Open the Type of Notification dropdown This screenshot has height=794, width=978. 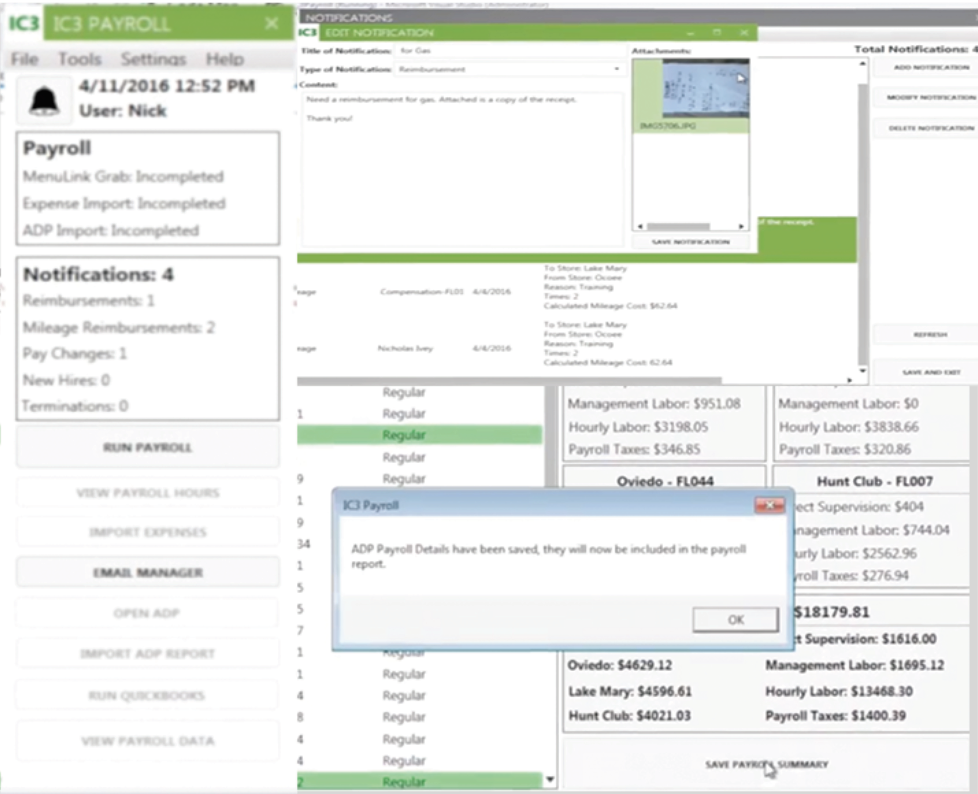tap(616, 69)
